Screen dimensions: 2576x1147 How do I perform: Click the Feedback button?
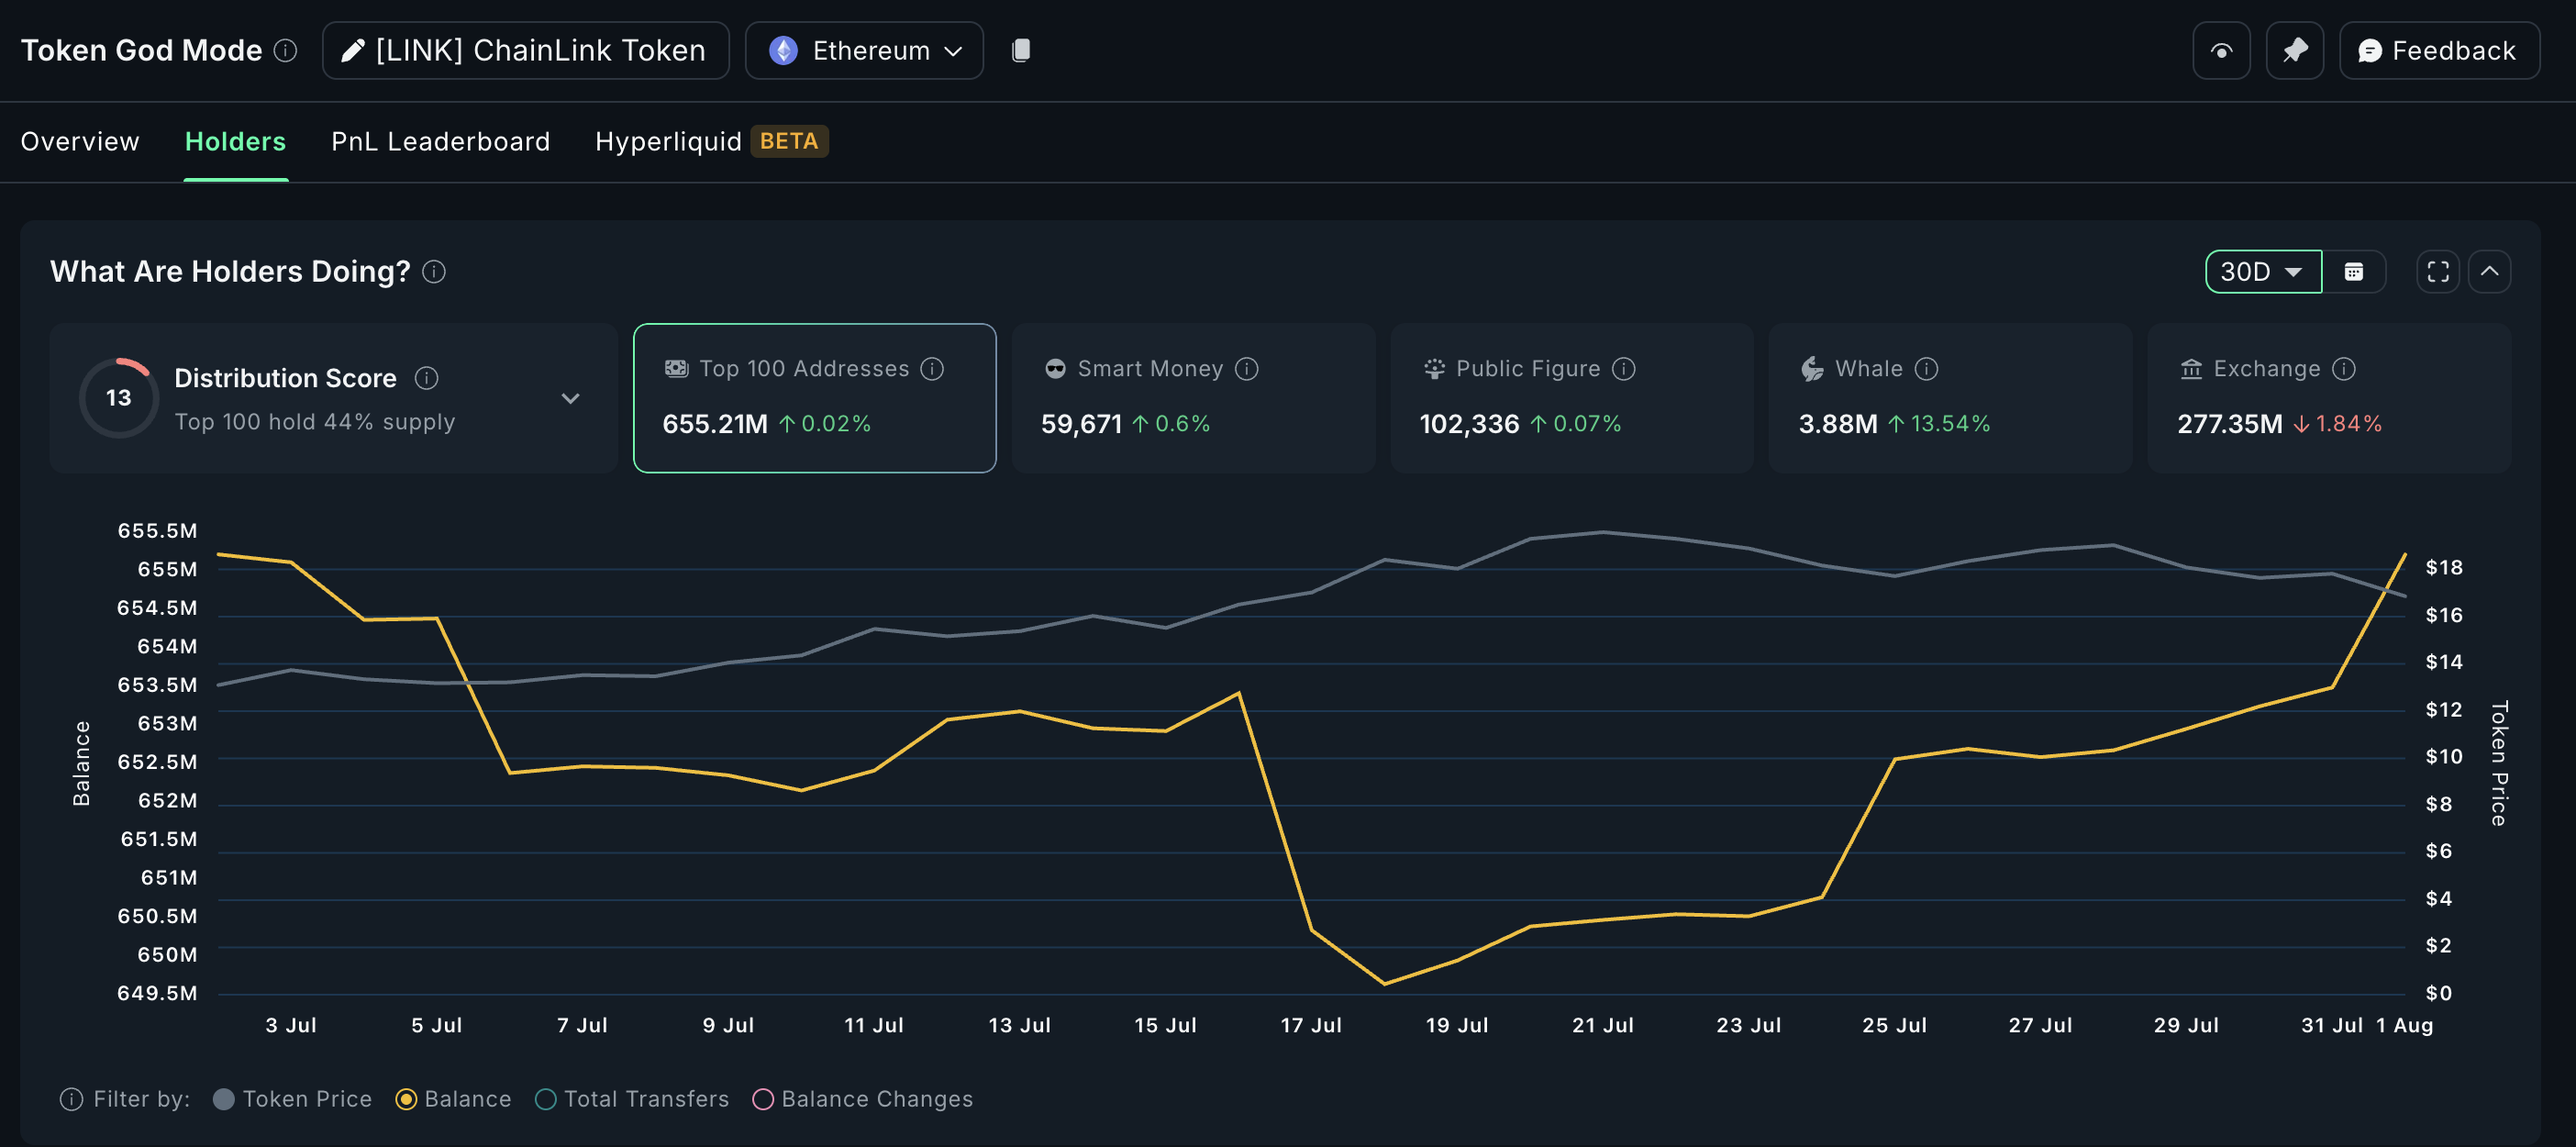pyautogui.click(x=2438, y=50)
